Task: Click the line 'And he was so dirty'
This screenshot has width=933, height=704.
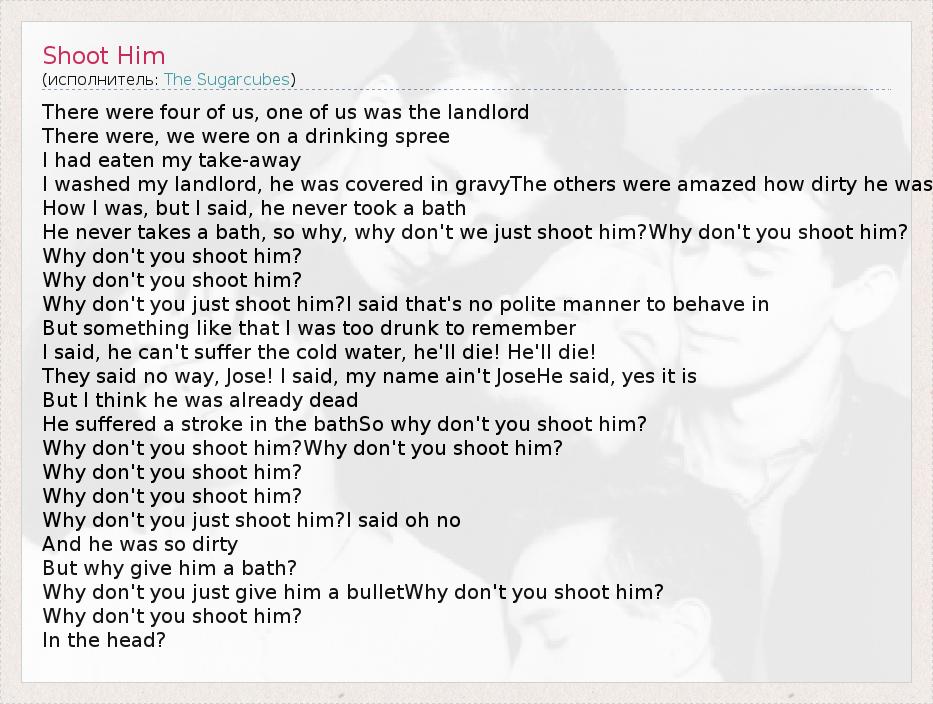Action: (x=140, y=544)
